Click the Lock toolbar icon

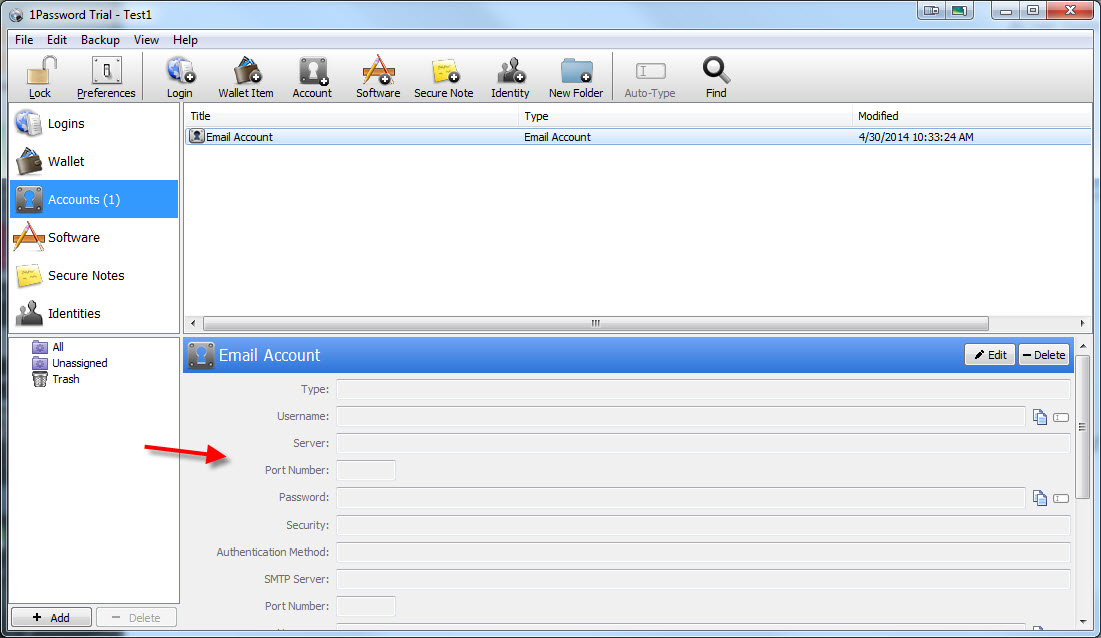point(40,77)
